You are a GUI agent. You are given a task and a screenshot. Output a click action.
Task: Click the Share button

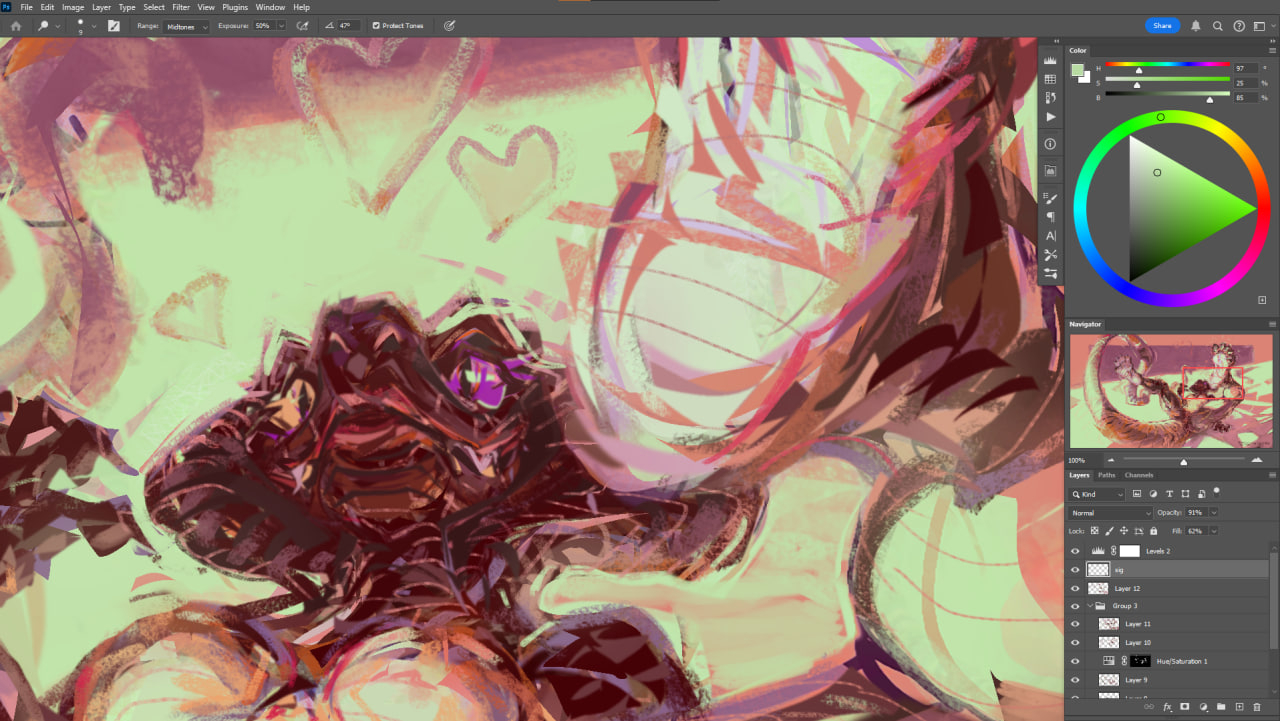1162,26
